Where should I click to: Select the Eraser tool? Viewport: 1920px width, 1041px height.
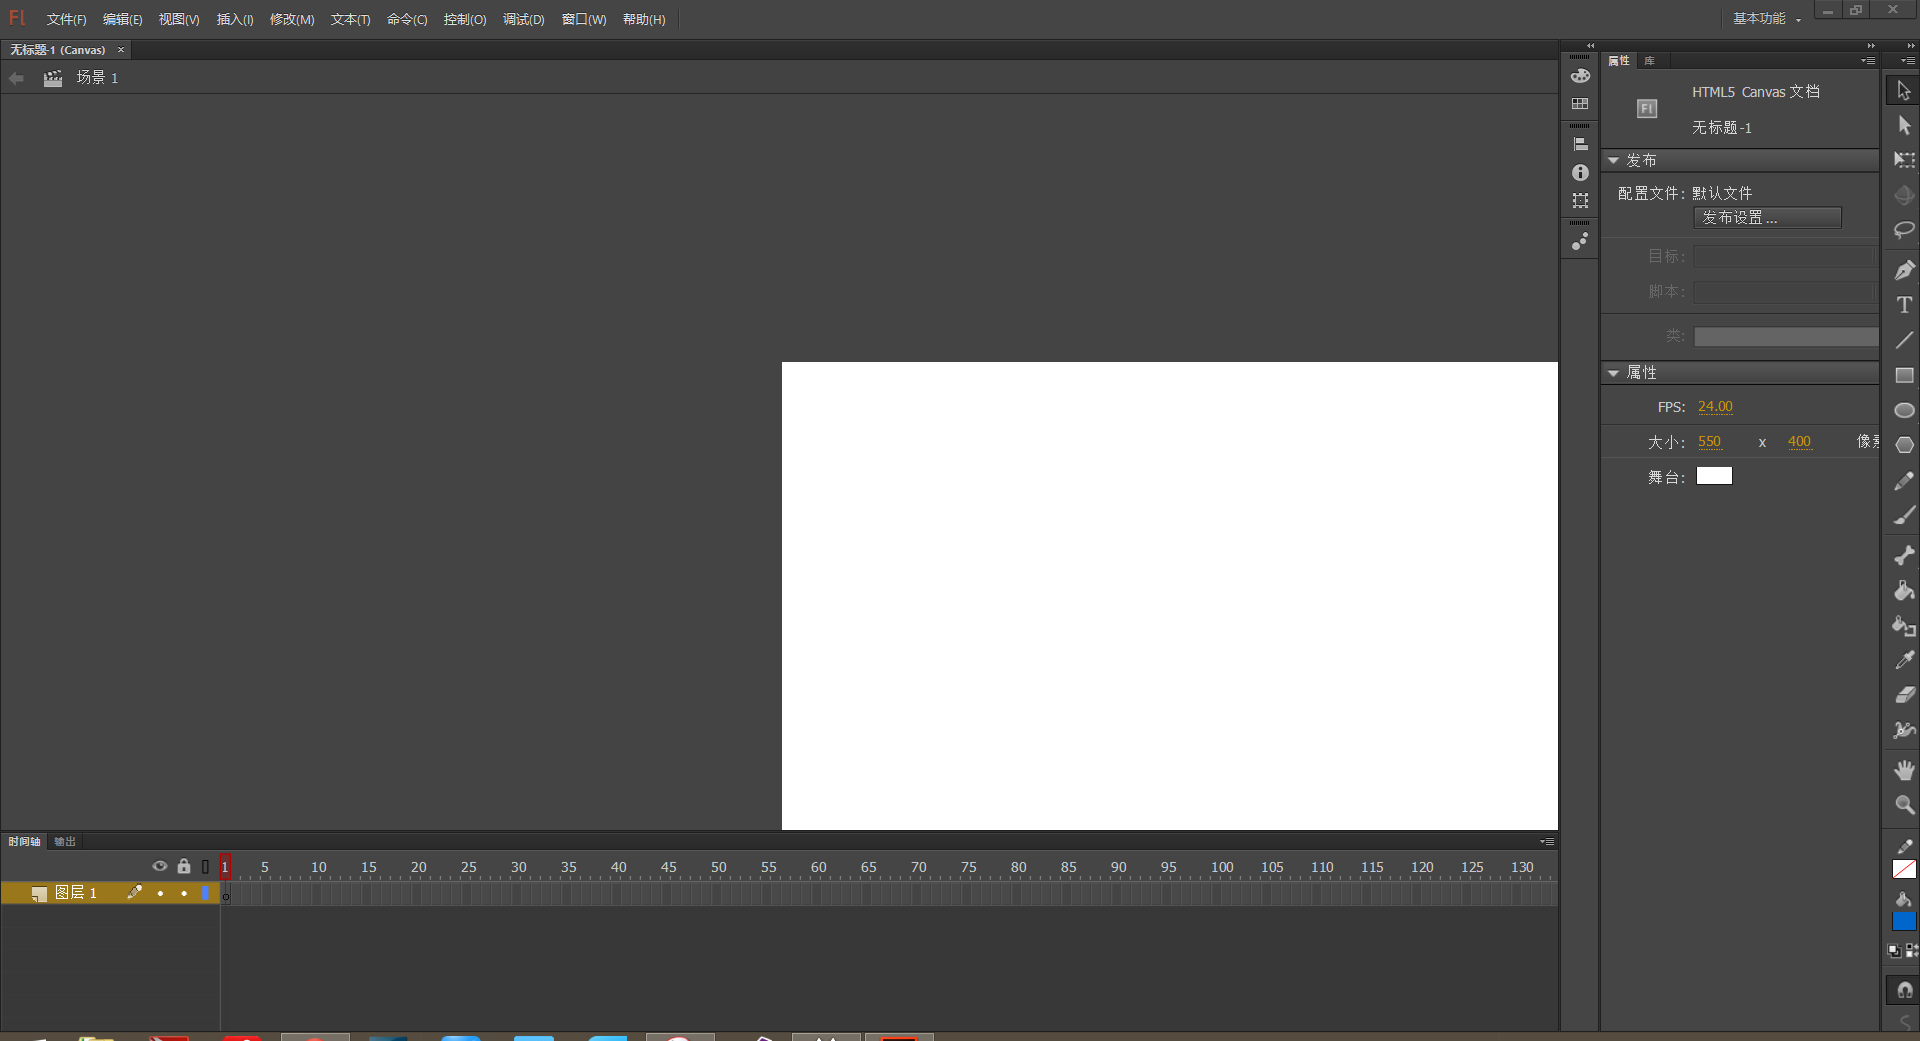[1904, 695]
